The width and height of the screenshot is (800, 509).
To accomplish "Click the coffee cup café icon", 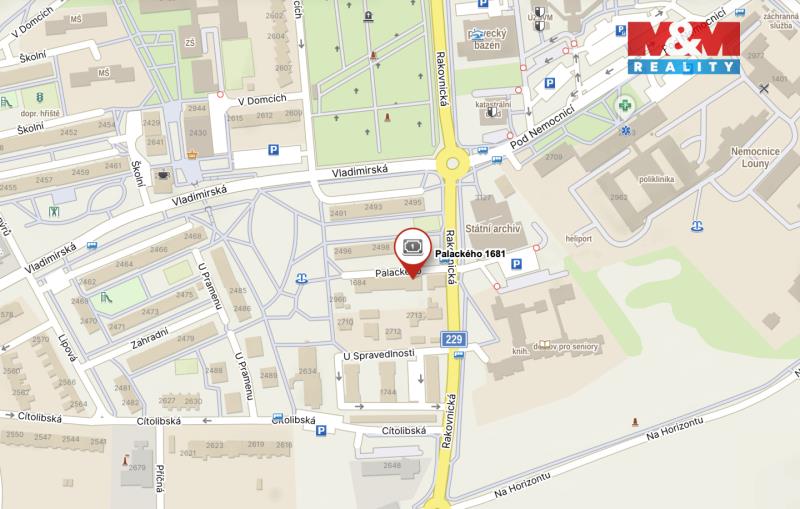I will 163,175.
